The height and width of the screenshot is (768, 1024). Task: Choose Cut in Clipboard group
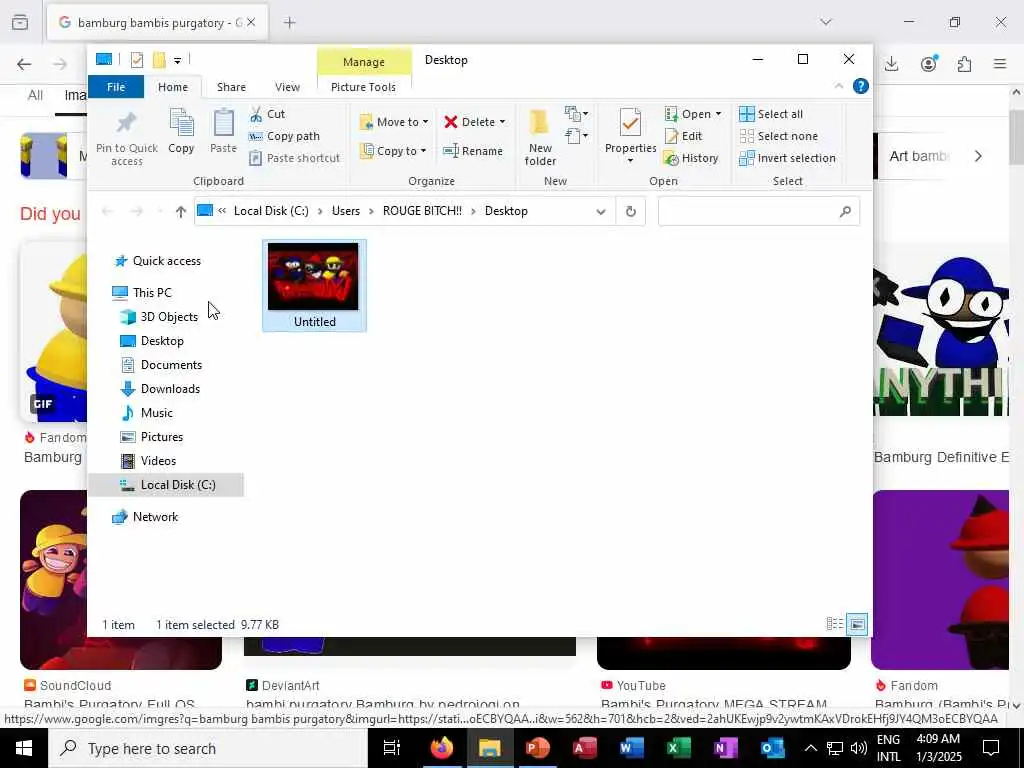pos(268,114)
